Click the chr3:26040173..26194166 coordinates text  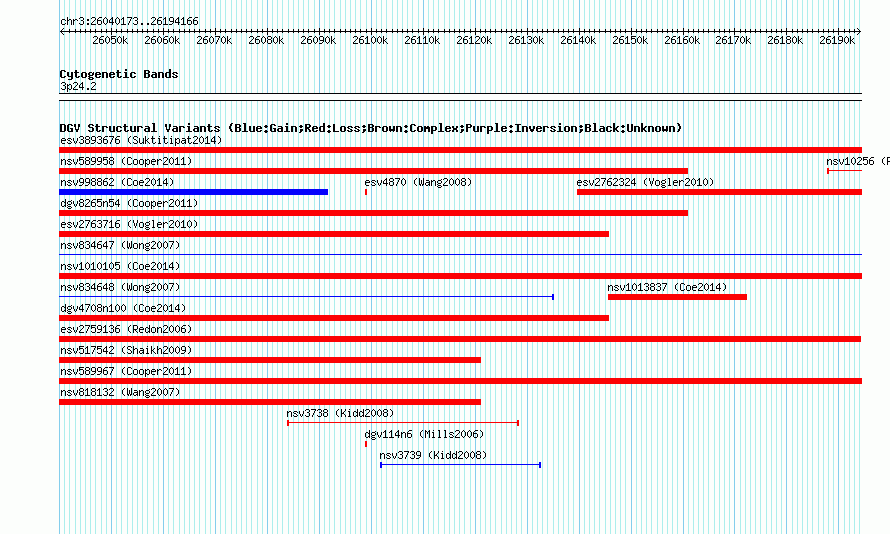(129, 22)
